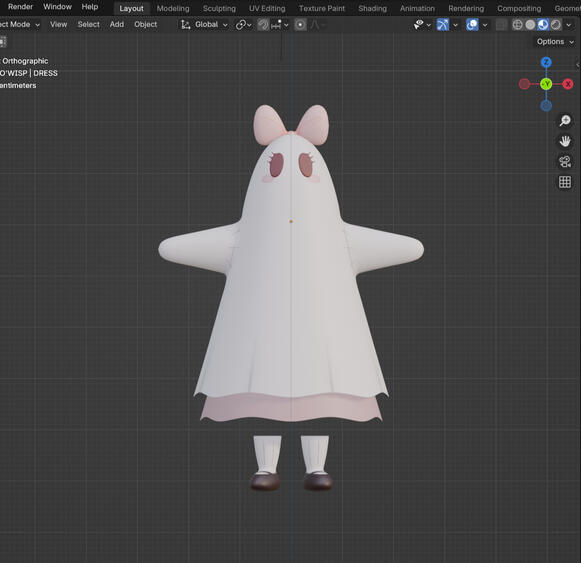
Task: Open selectability and visibility dropdown
Action: pyautogui.click(x=422, y=25)
